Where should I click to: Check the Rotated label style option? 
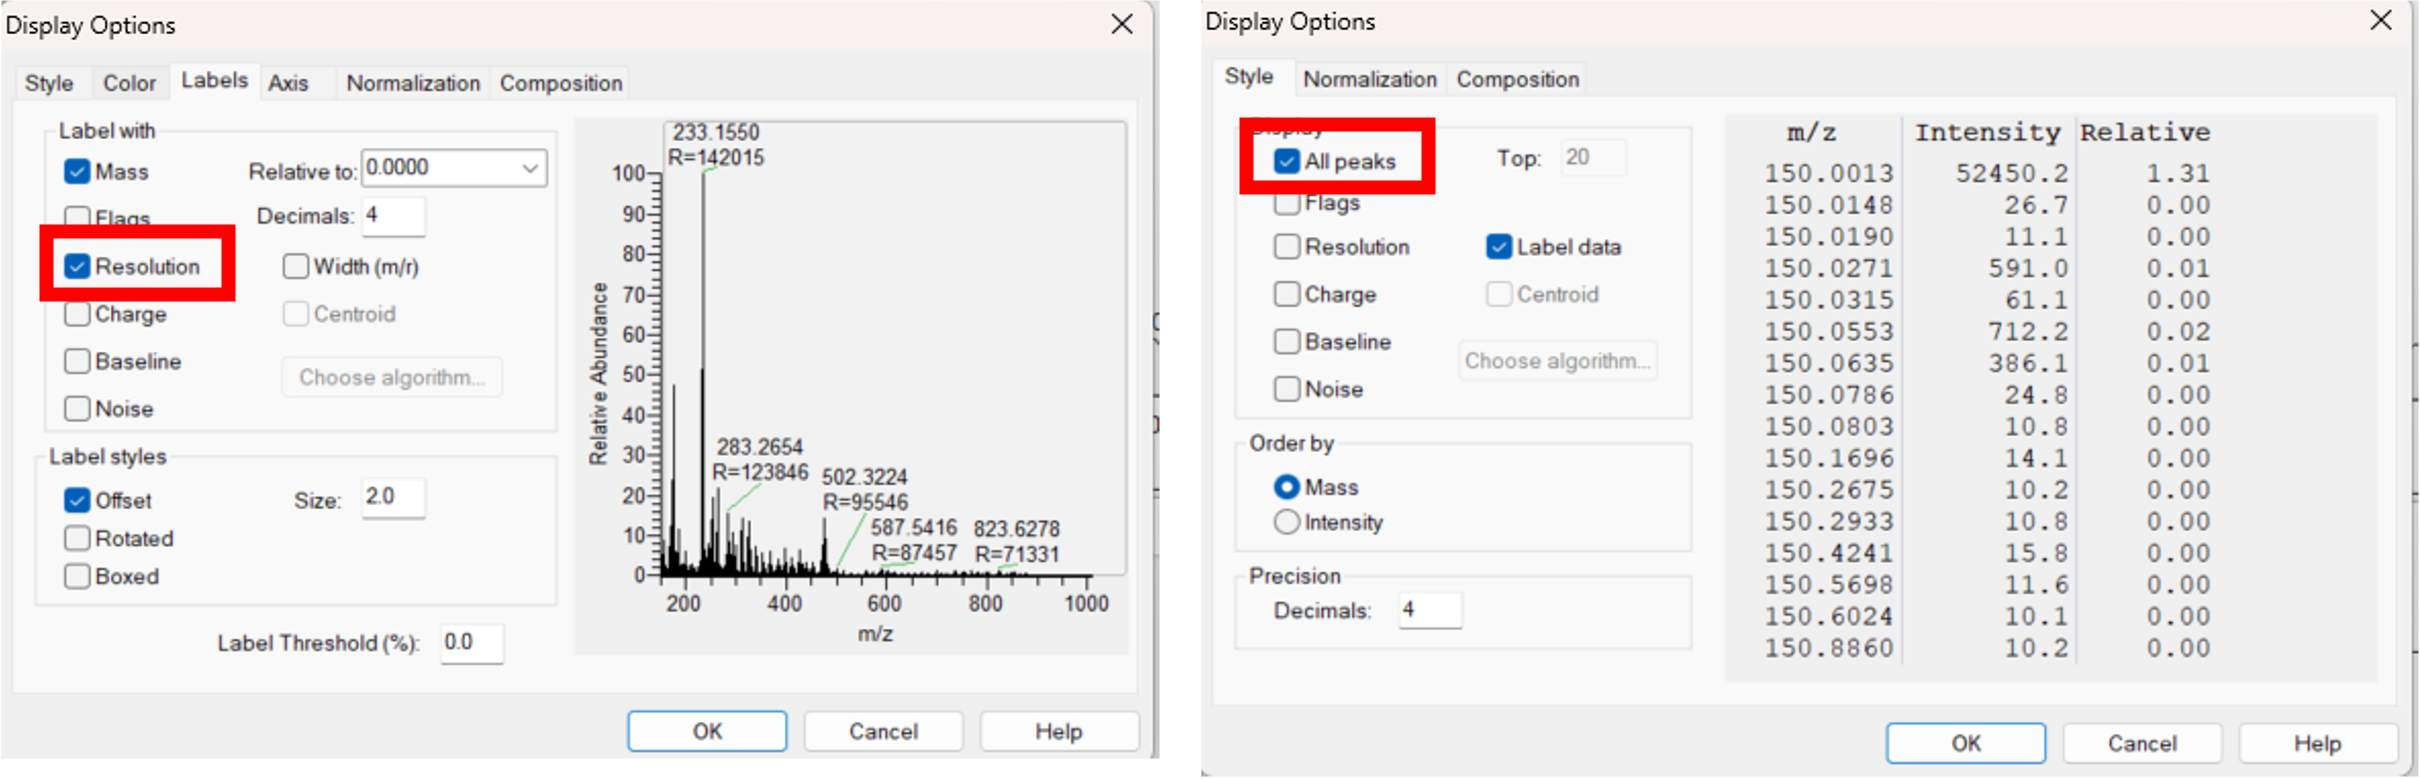click(x=77, y=539)
